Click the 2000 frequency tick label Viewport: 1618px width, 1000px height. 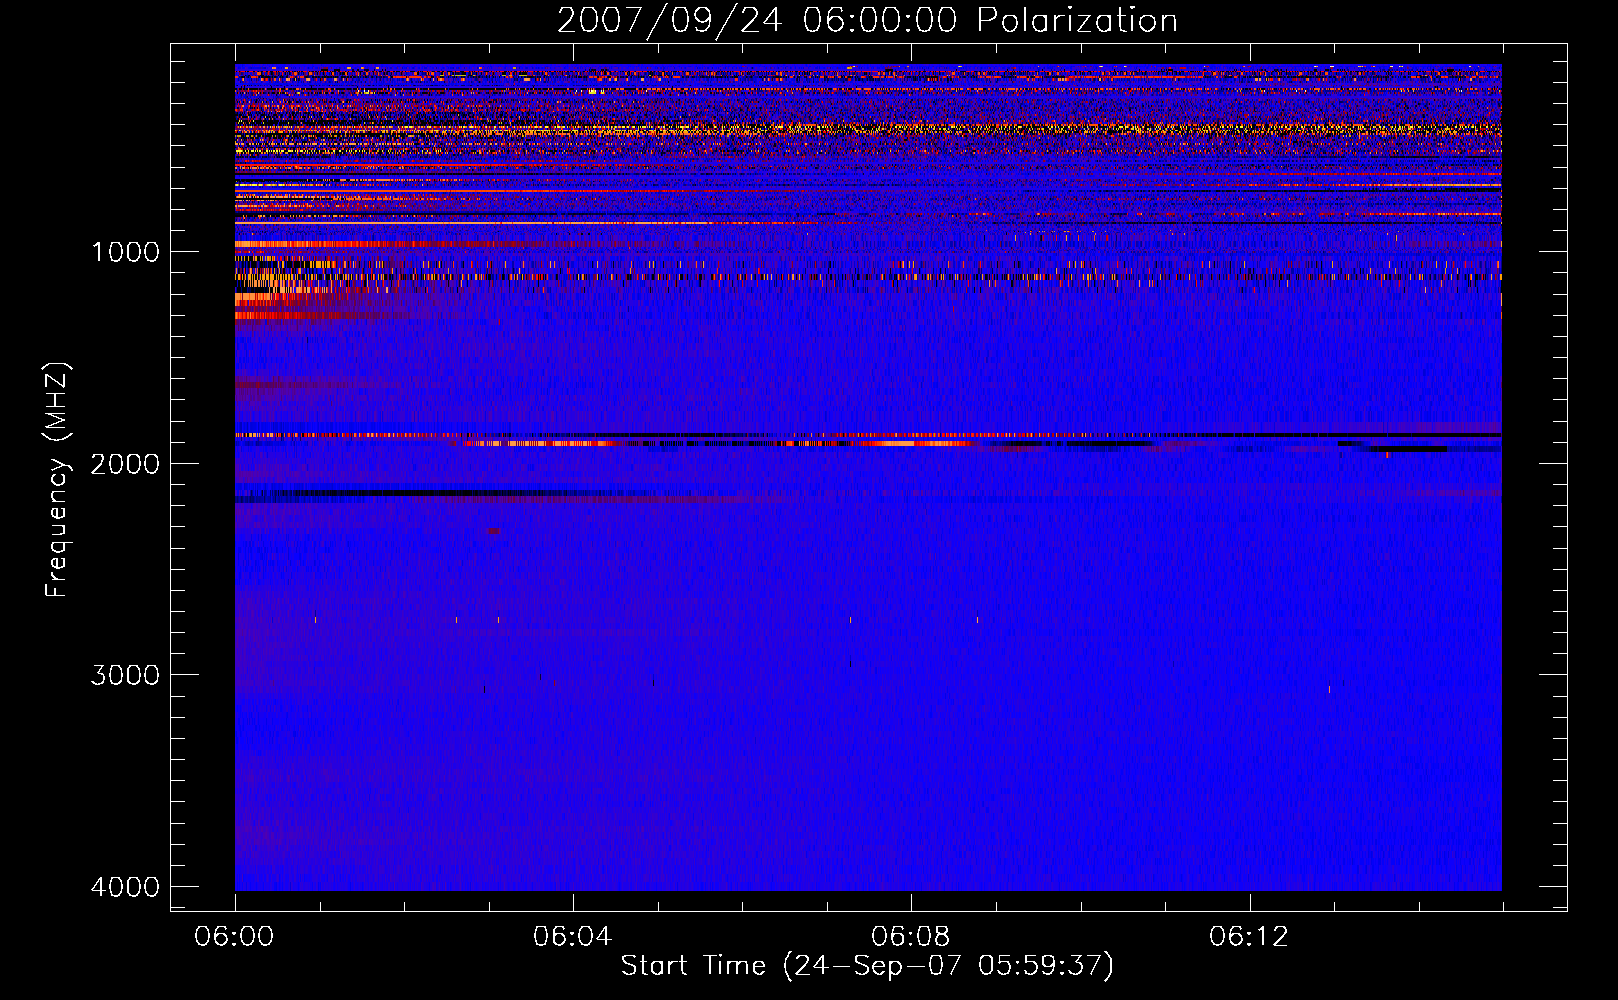click(x=125, y=463)
